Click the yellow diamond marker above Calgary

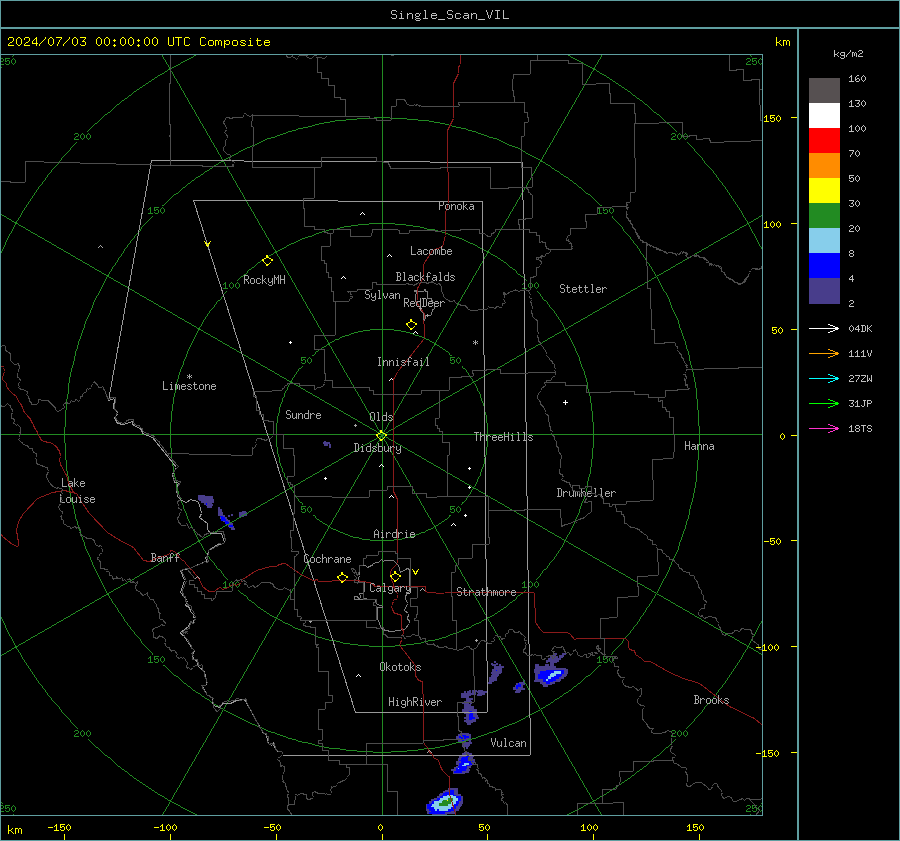coord(395,576)
